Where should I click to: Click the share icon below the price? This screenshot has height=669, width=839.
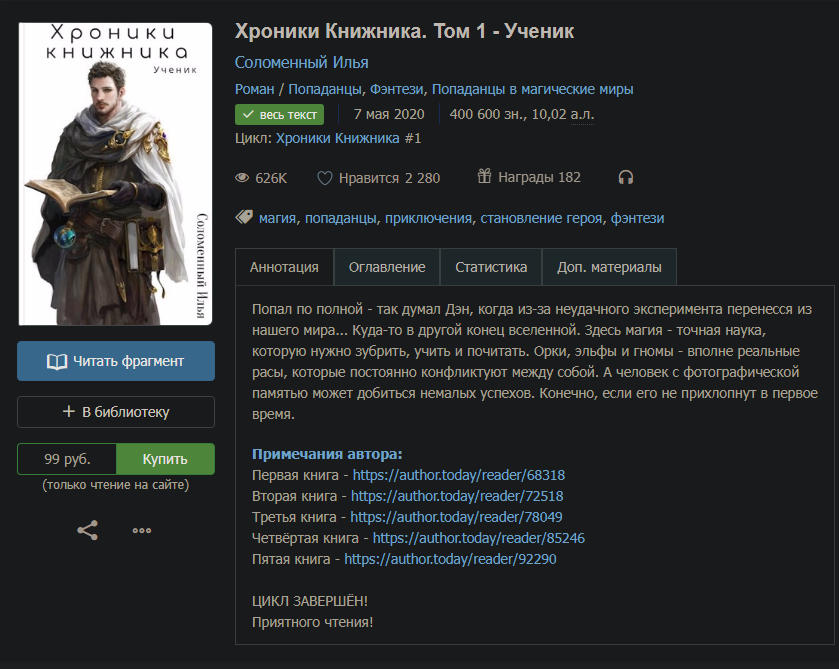tap(88, 531)
